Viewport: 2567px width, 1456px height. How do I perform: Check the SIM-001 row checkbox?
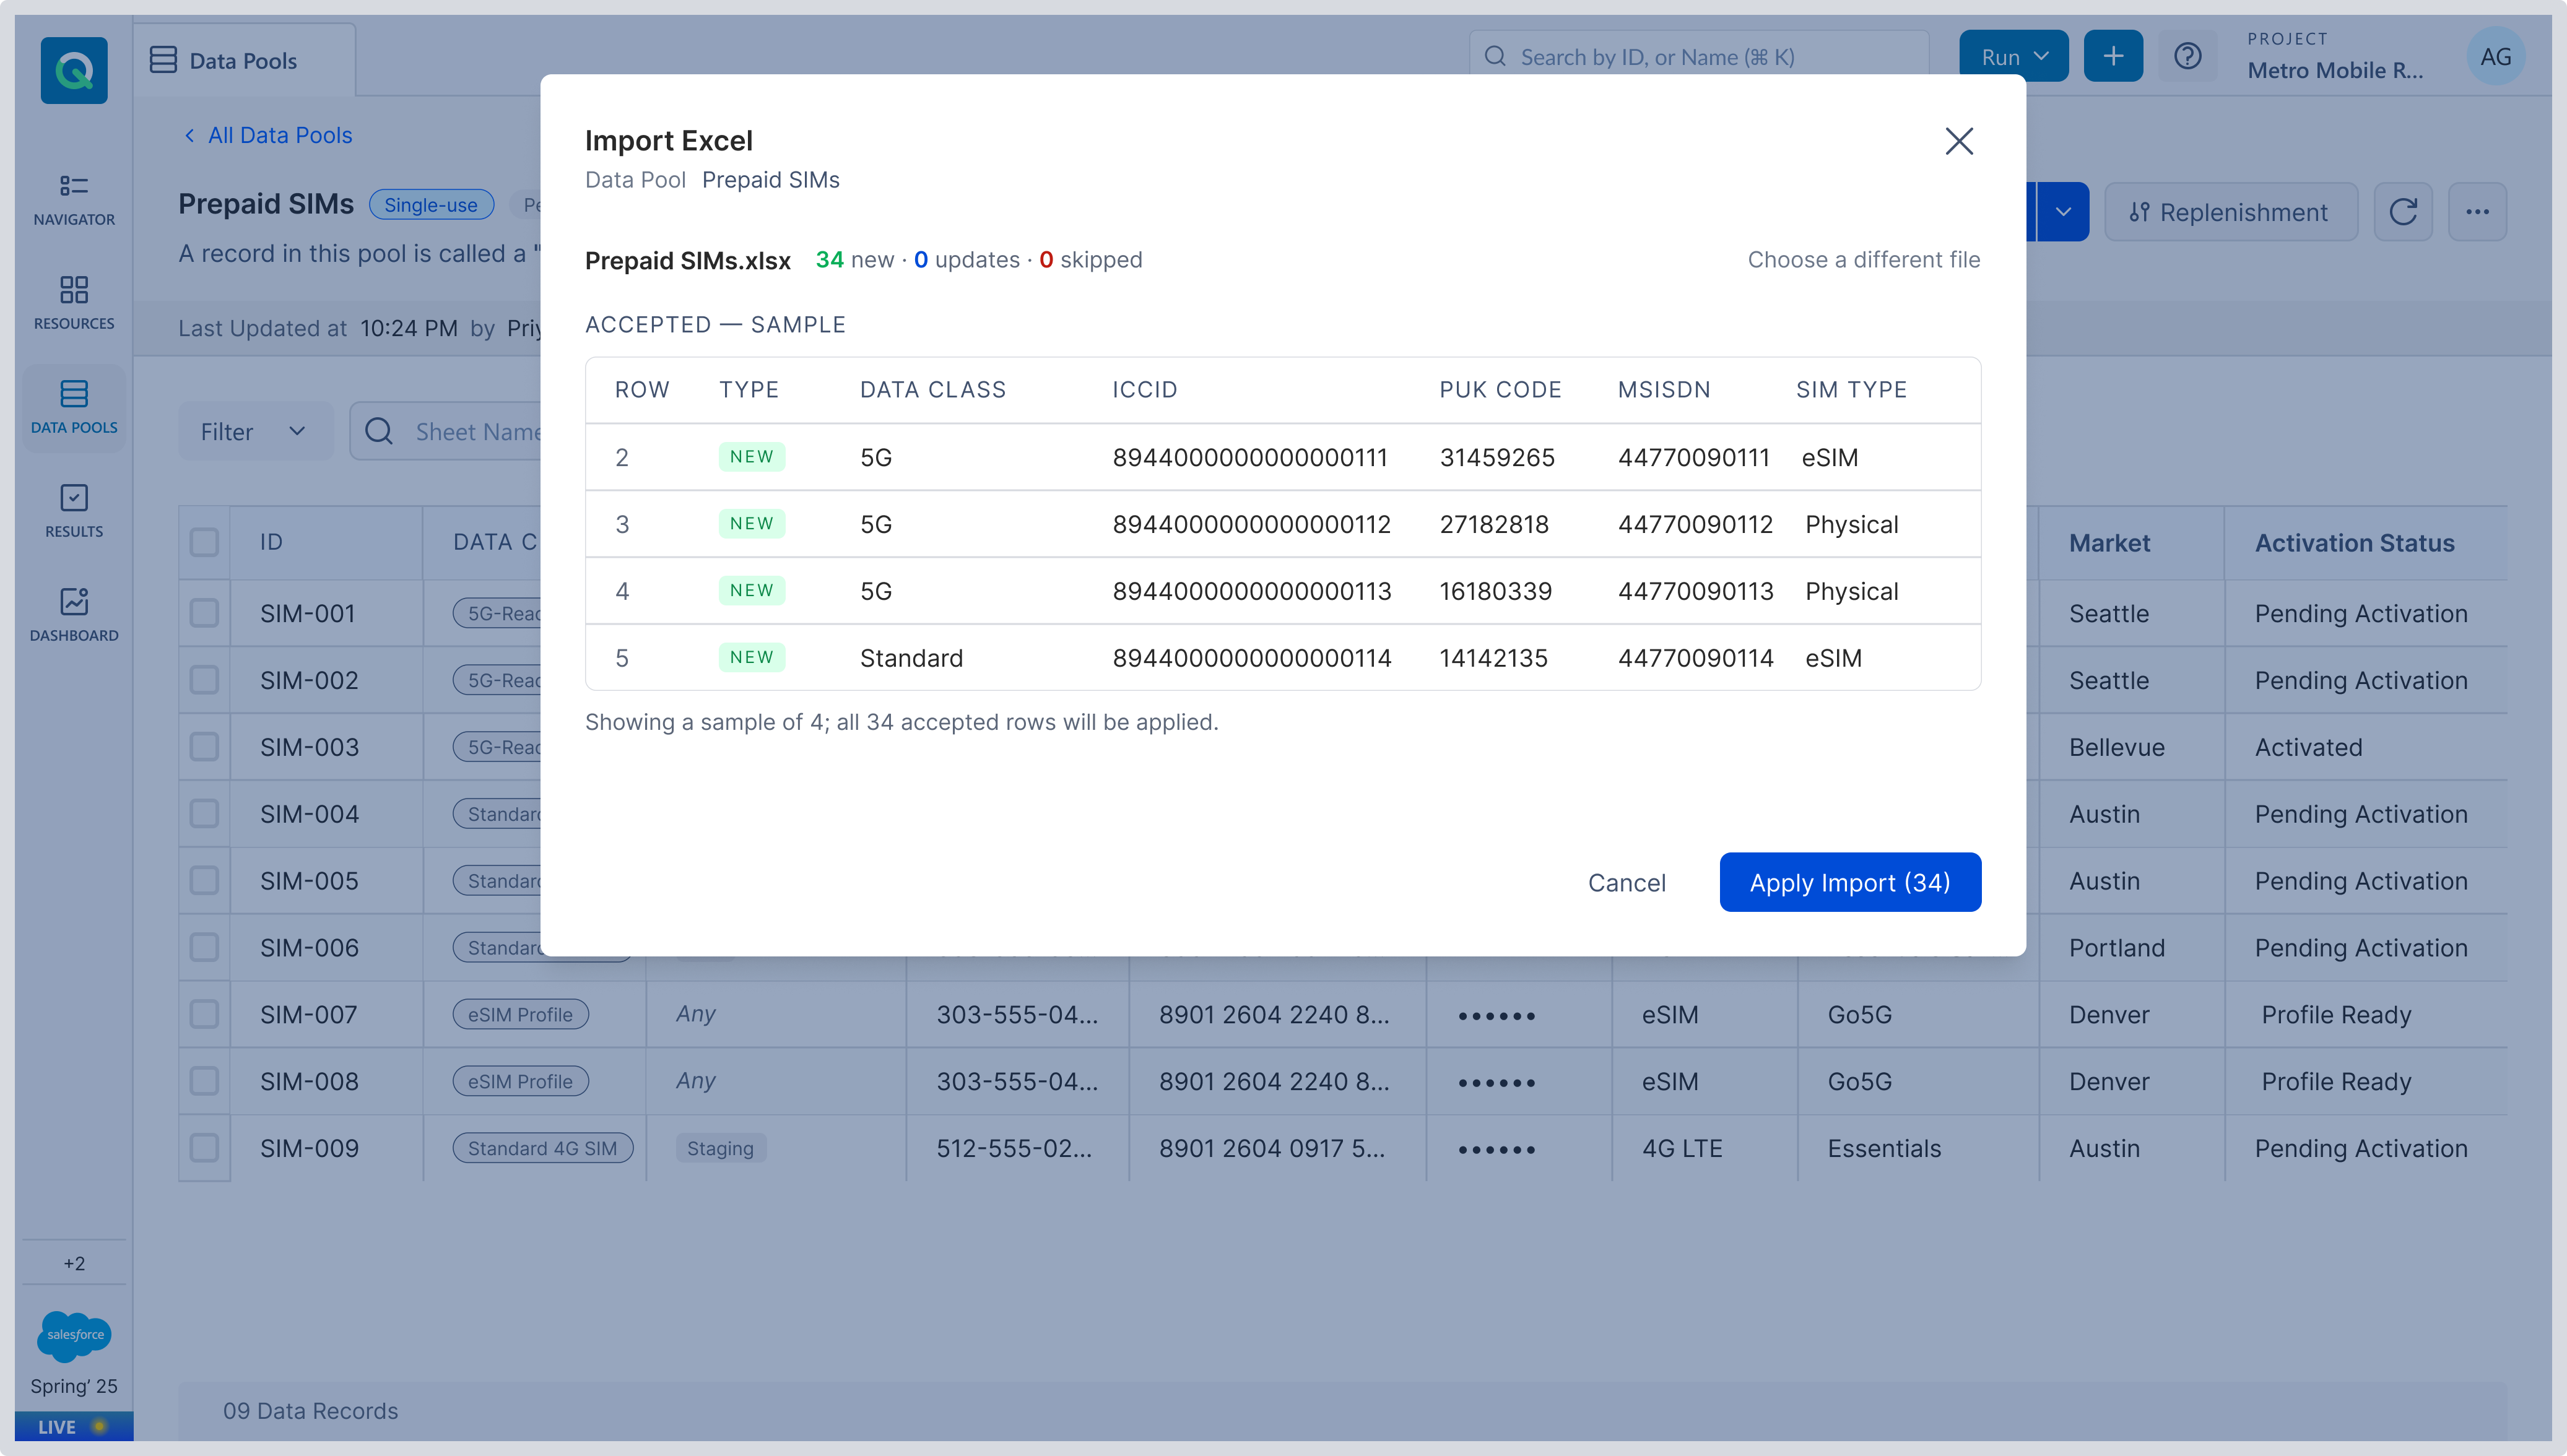coord(204,613)
